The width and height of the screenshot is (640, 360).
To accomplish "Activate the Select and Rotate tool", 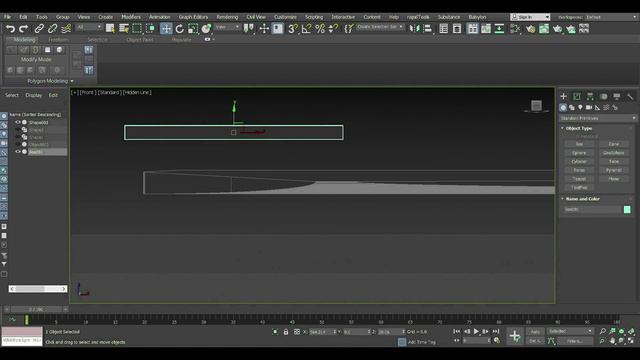I will pyautogui.click(x=180, y=29).
